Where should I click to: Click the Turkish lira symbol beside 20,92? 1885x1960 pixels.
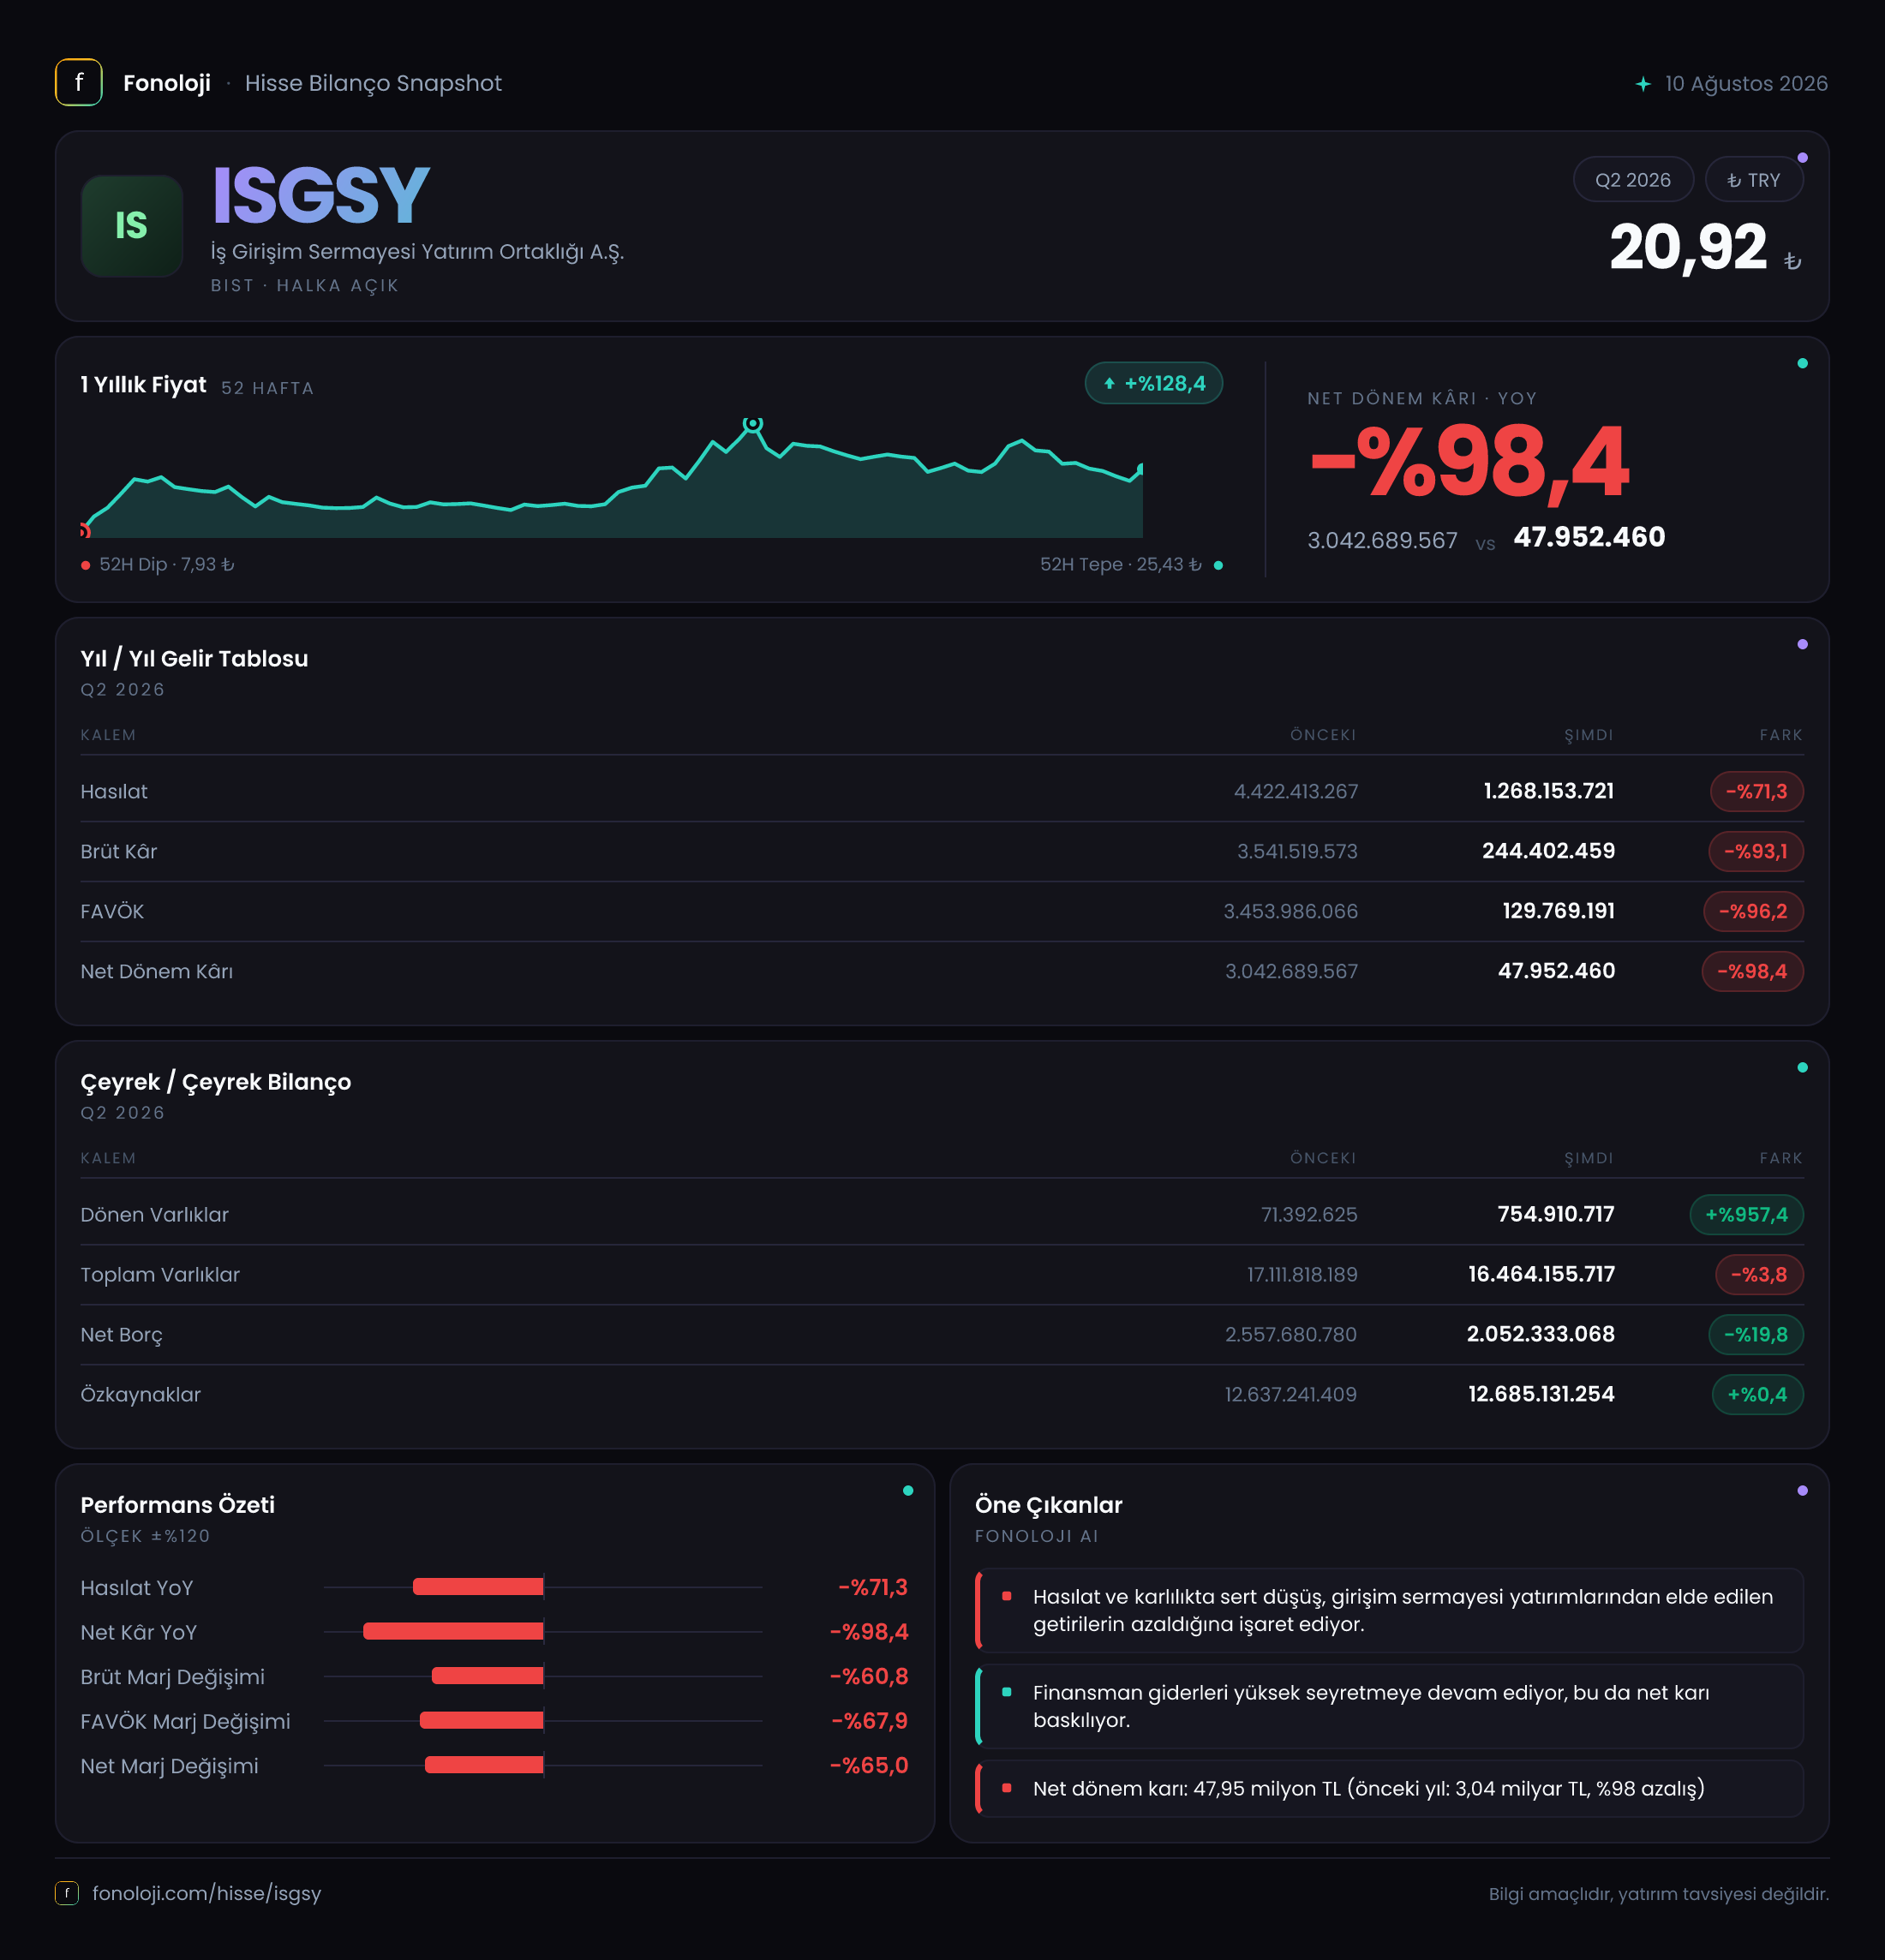pos(1792,261)
